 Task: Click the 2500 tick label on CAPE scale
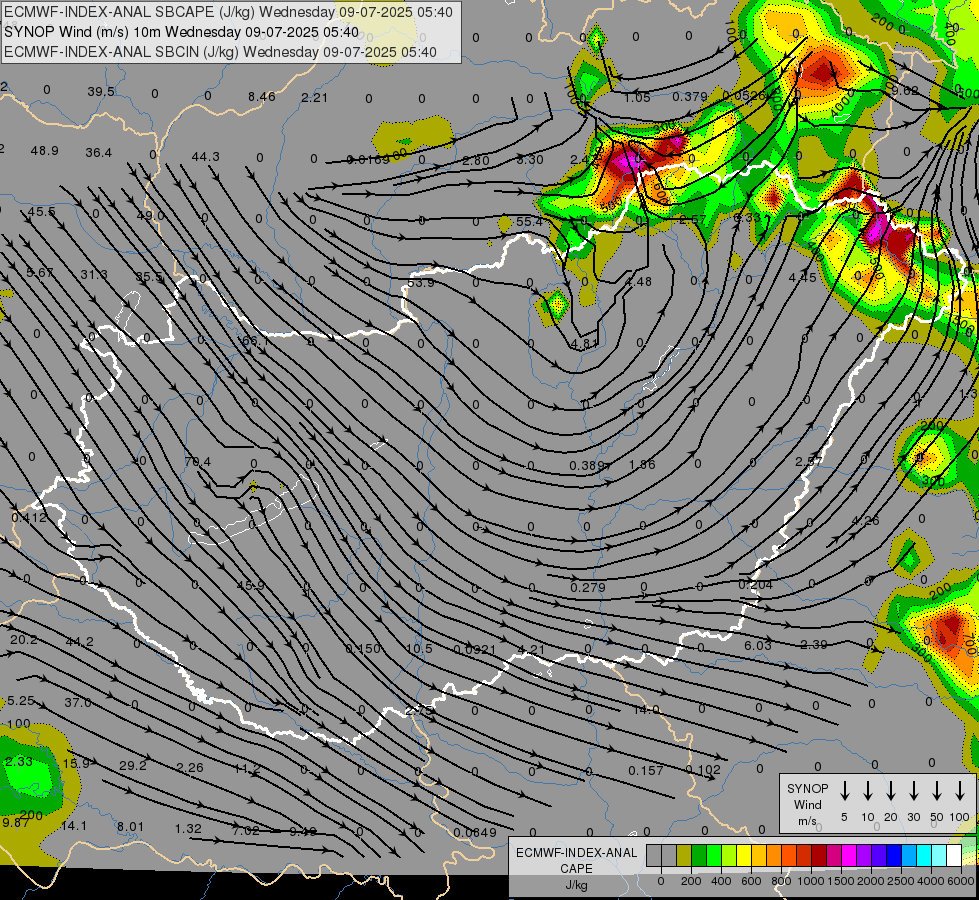(x=901, y=881)
